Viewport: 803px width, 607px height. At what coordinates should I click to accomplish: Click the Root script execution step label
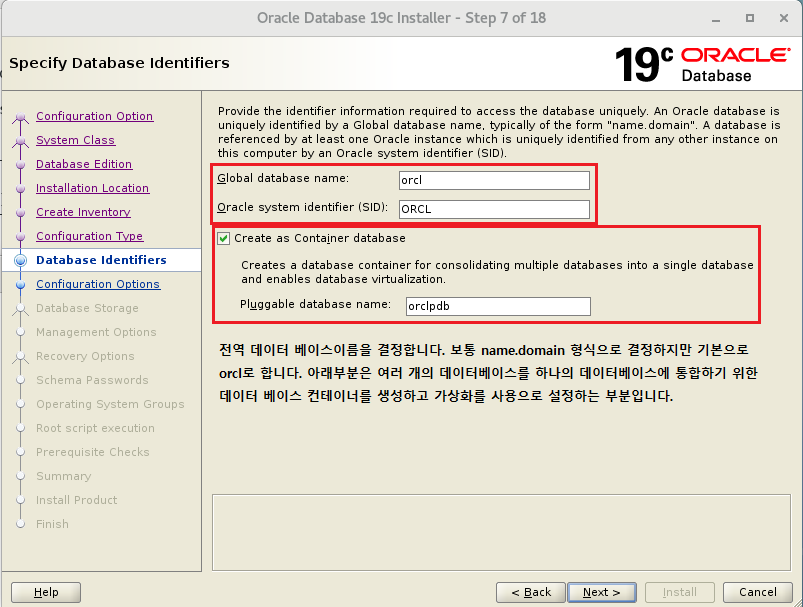point(95,428)
